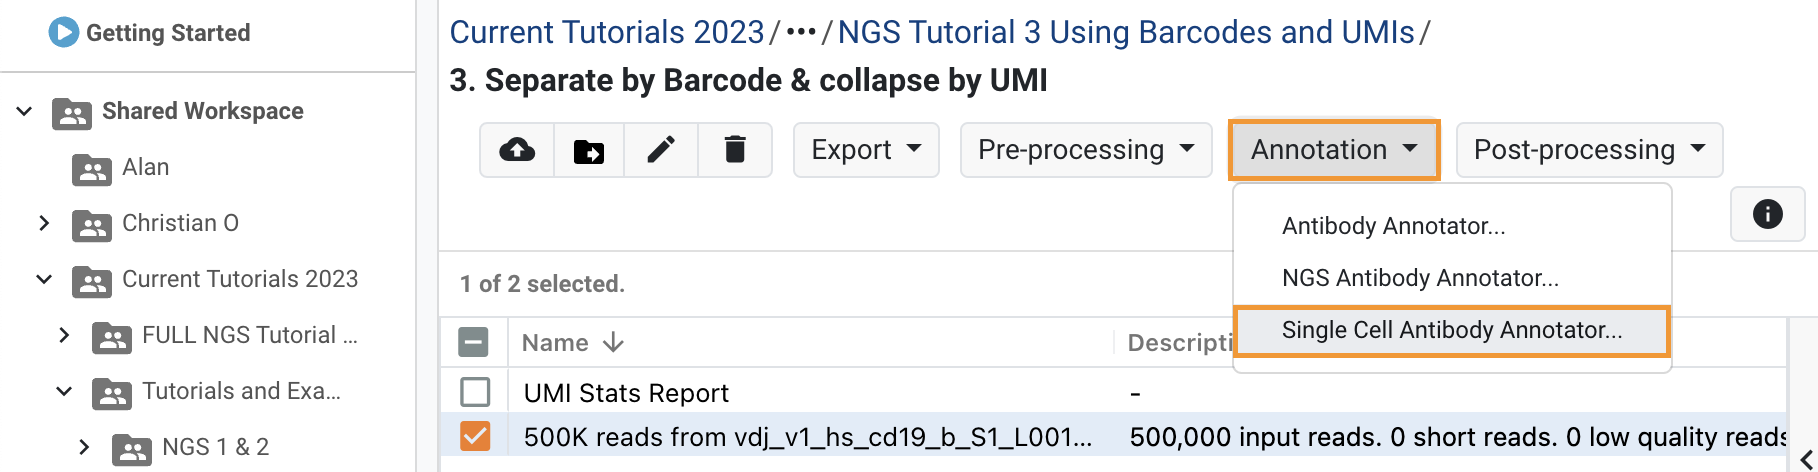Select Single Cell Antibody Annotator menu item
The height and width of the screenshot is (472, 1818).
pyautogui.click(x=1452, y=330)
